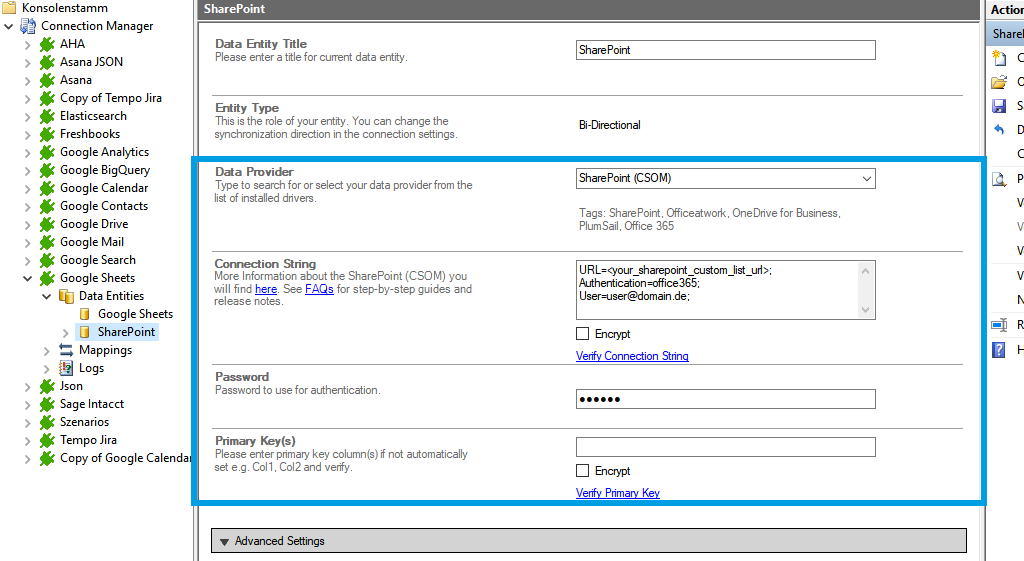Click the Verify Connection String link

[632, 356]
